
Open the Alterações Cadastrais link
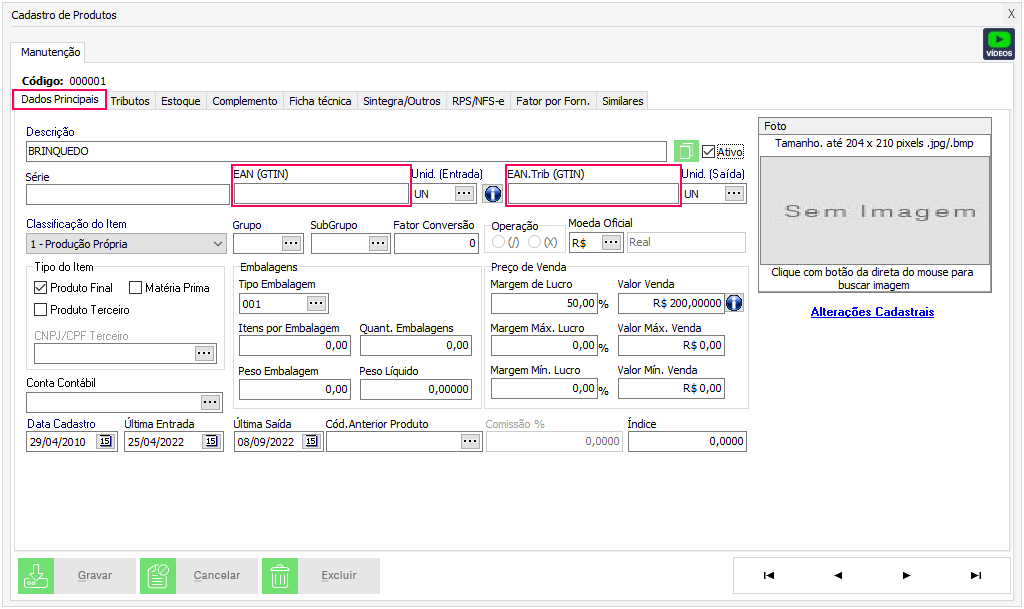coord(872,312)
